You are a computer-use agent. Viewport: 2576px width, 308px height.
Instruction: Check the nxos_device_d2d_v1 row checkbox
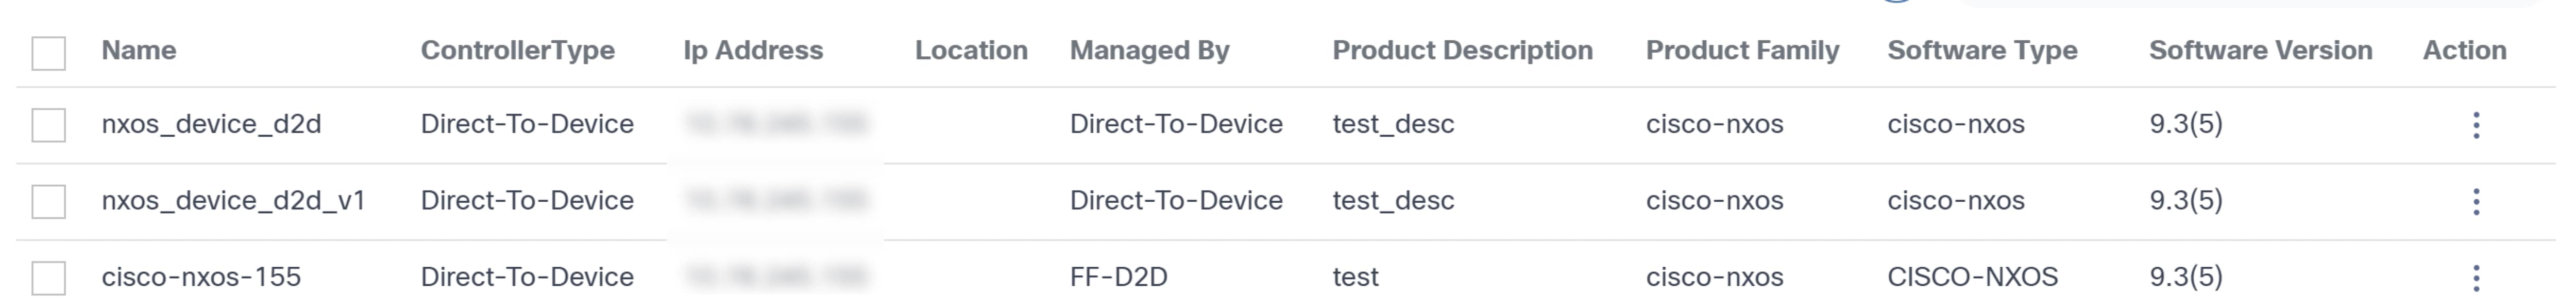point(49,202)
